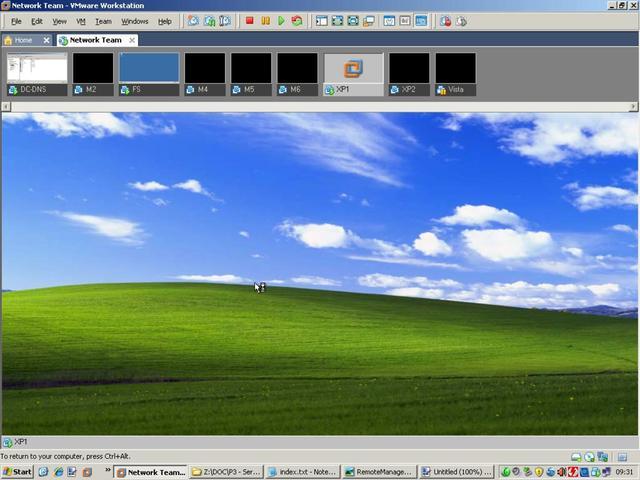
Task: Close the Network Team tab
Action: (132, 40)
